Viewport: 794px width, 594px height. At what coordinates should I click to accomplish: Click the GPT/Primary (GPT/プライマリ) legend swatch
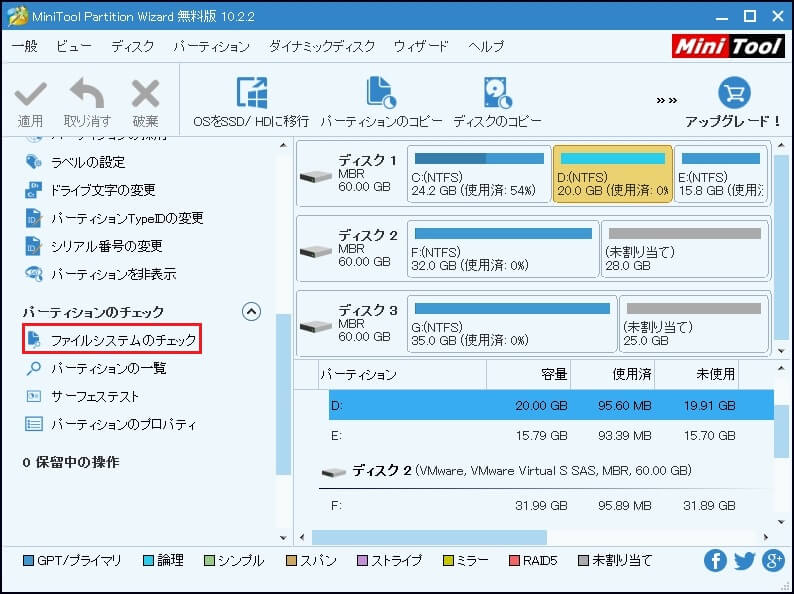pos(29,561)
